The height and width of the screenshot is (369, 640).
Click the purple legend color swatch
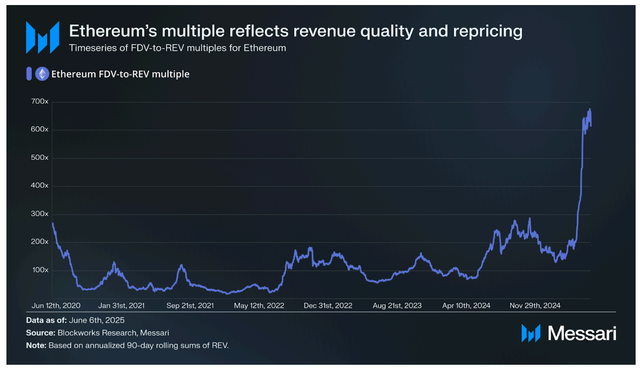29,74
